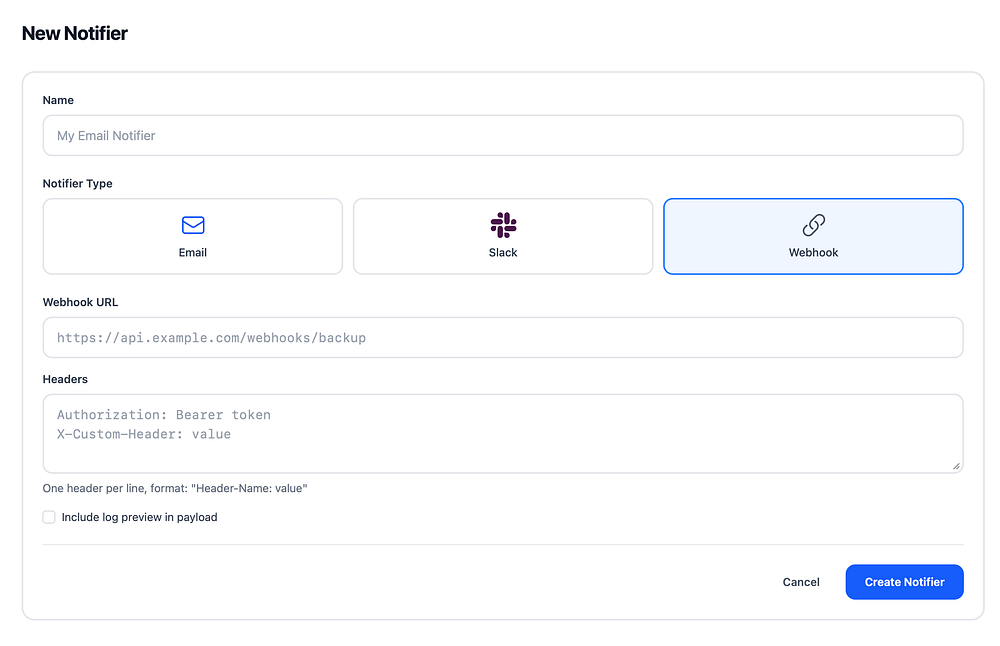Viewport: 1000px width, 646px height.
Task: Focus the Name input field
Action: coord(502,136)
